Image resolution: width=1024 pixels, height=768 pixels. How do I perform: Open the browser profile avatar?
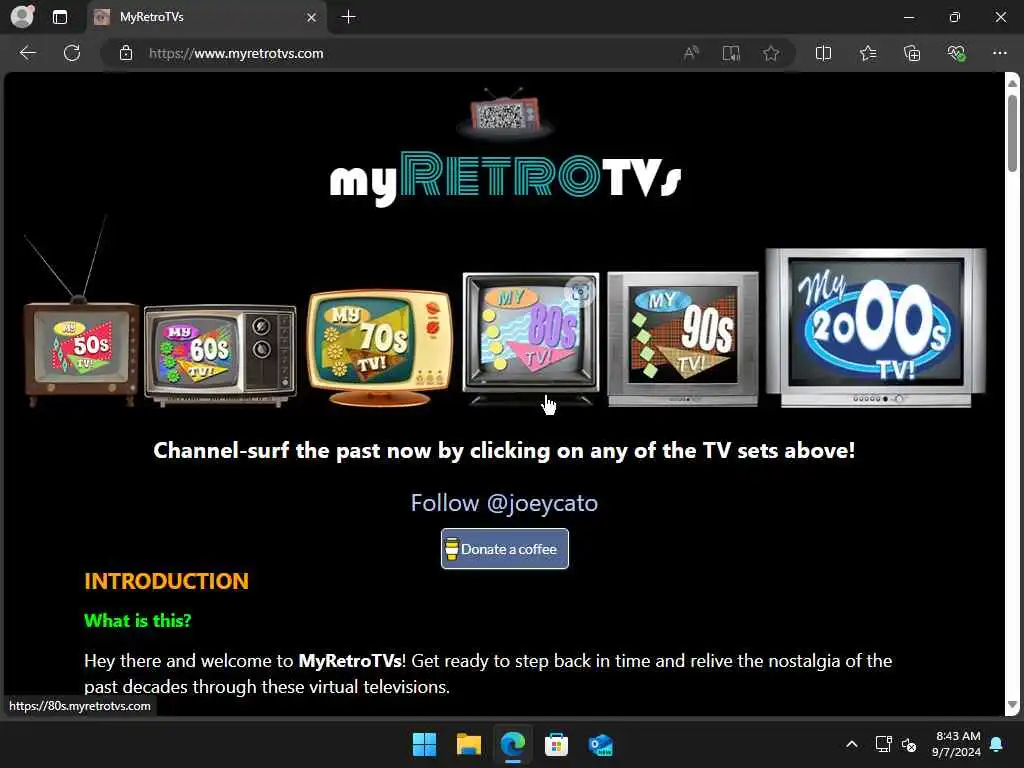(22, 16)
